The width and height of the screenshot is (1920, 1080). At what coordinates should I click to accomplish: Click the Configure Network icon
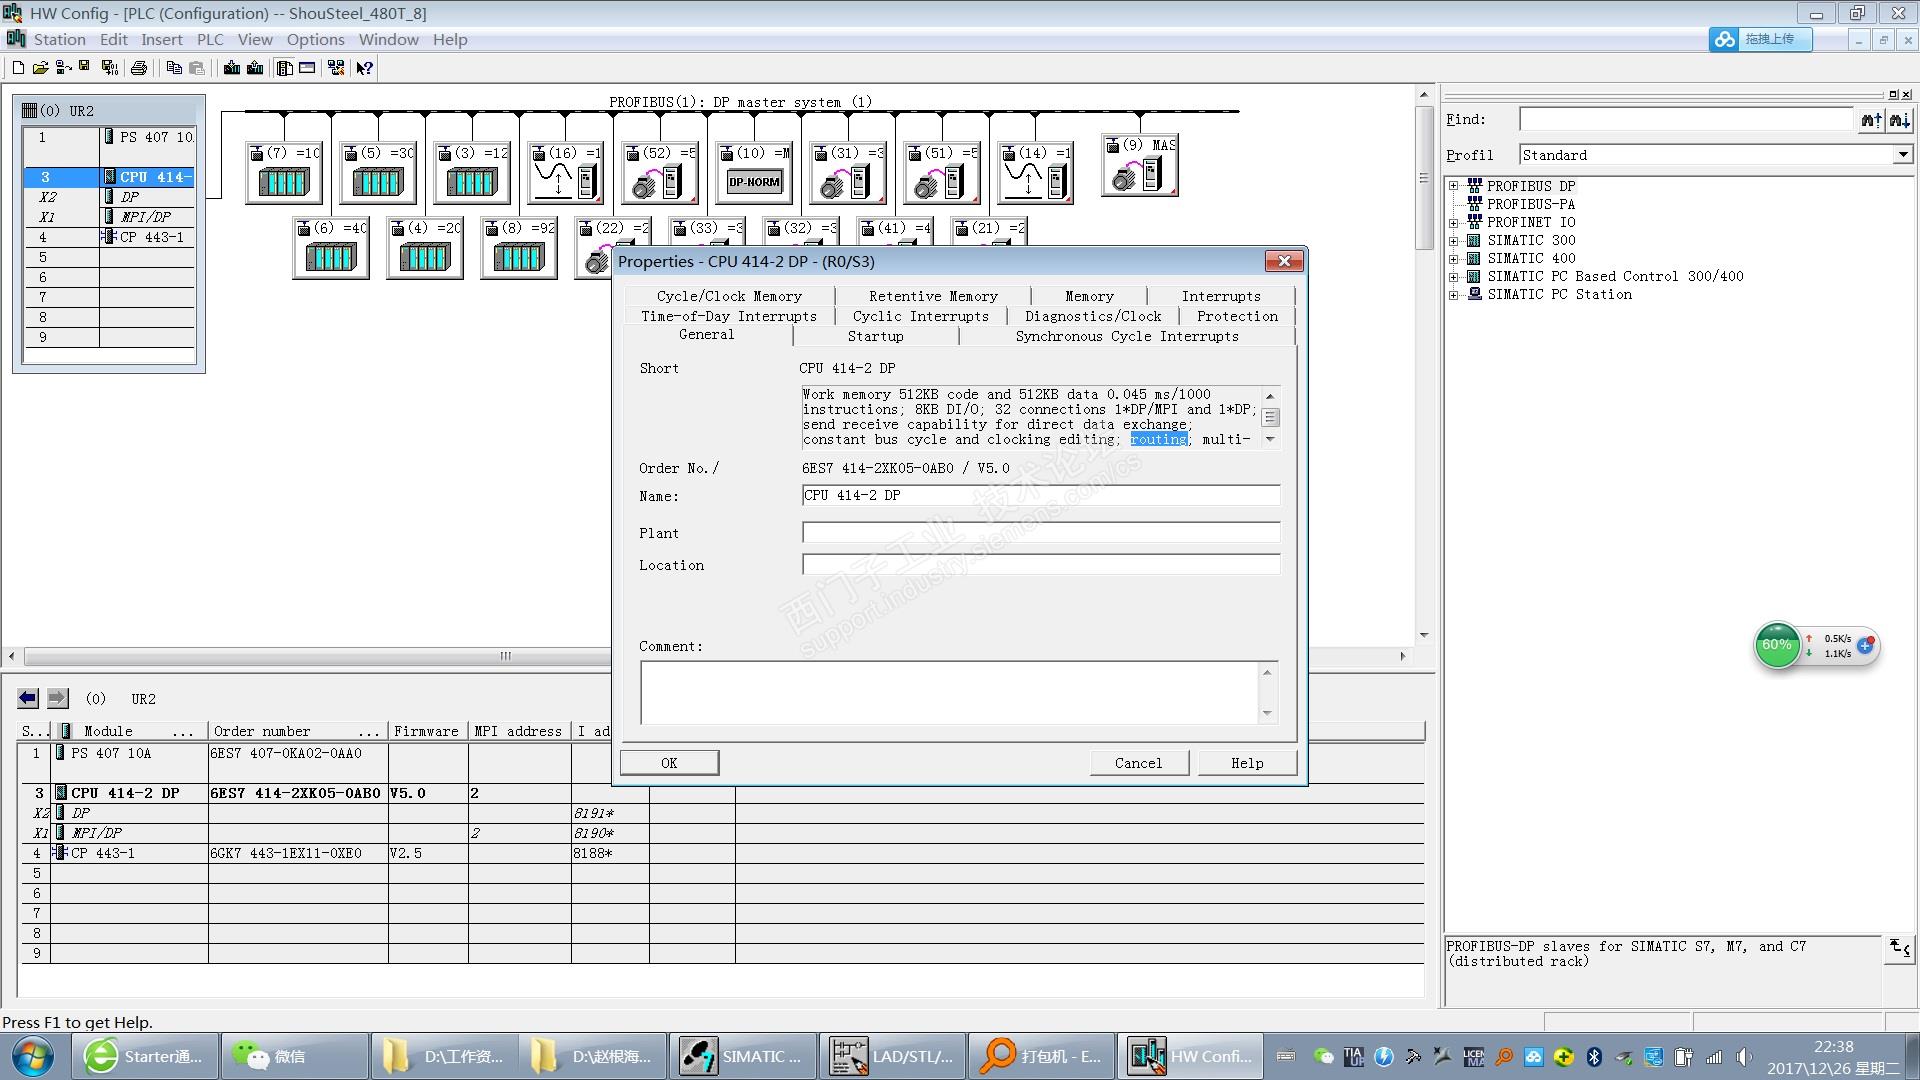[x=336, y=68]
